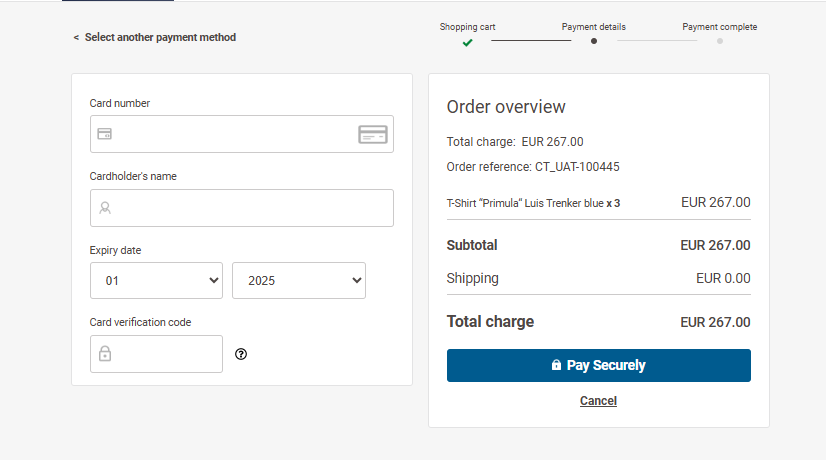Click the arrow of the year selector

pos(357,280)
